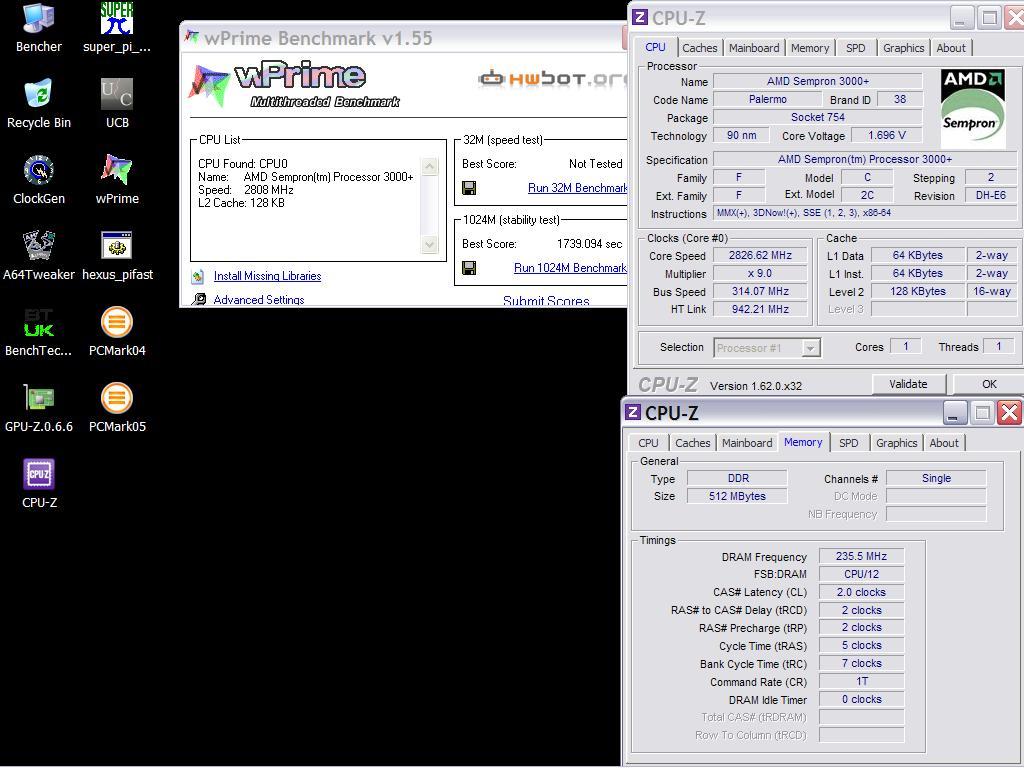Open About tab in upper CPU-Z window
The image size is (1024, 768).
(x=951, y=48)
